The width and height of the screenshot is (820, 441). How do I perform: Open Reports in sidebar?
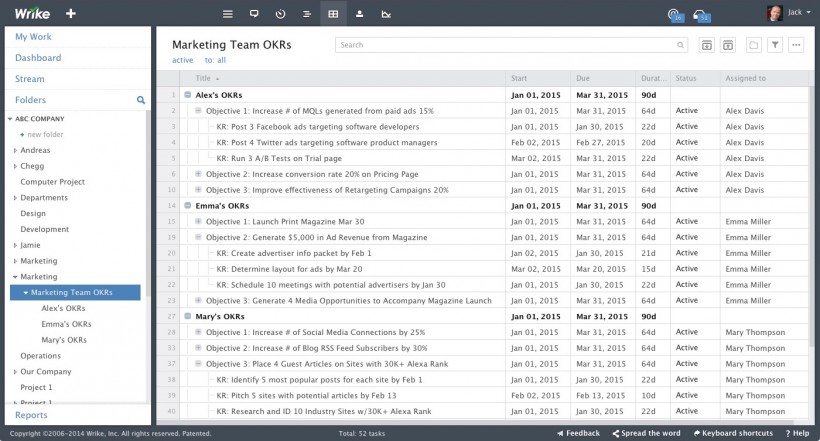pyautogui.click(x=31, y=415)
